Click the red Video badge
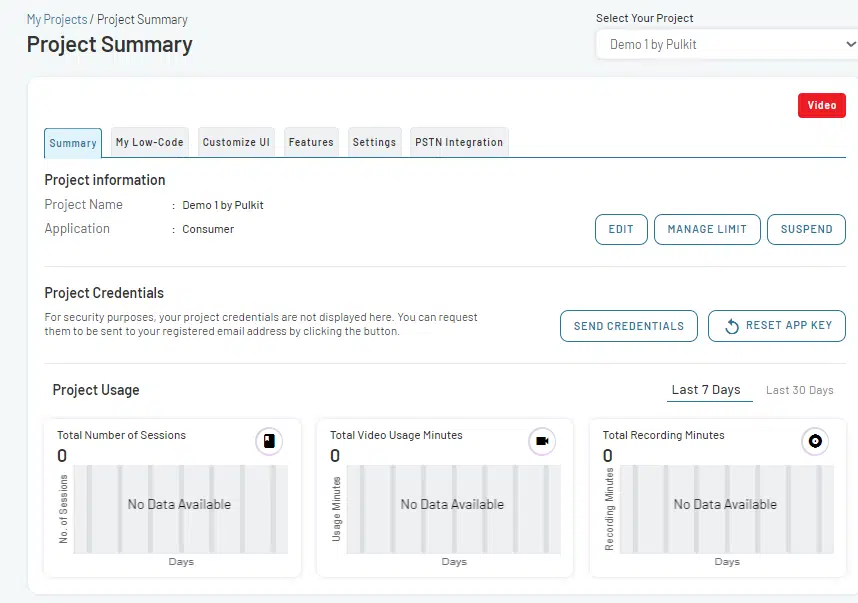Viewport: 858px width, 603px height. [x=821, y=105]
